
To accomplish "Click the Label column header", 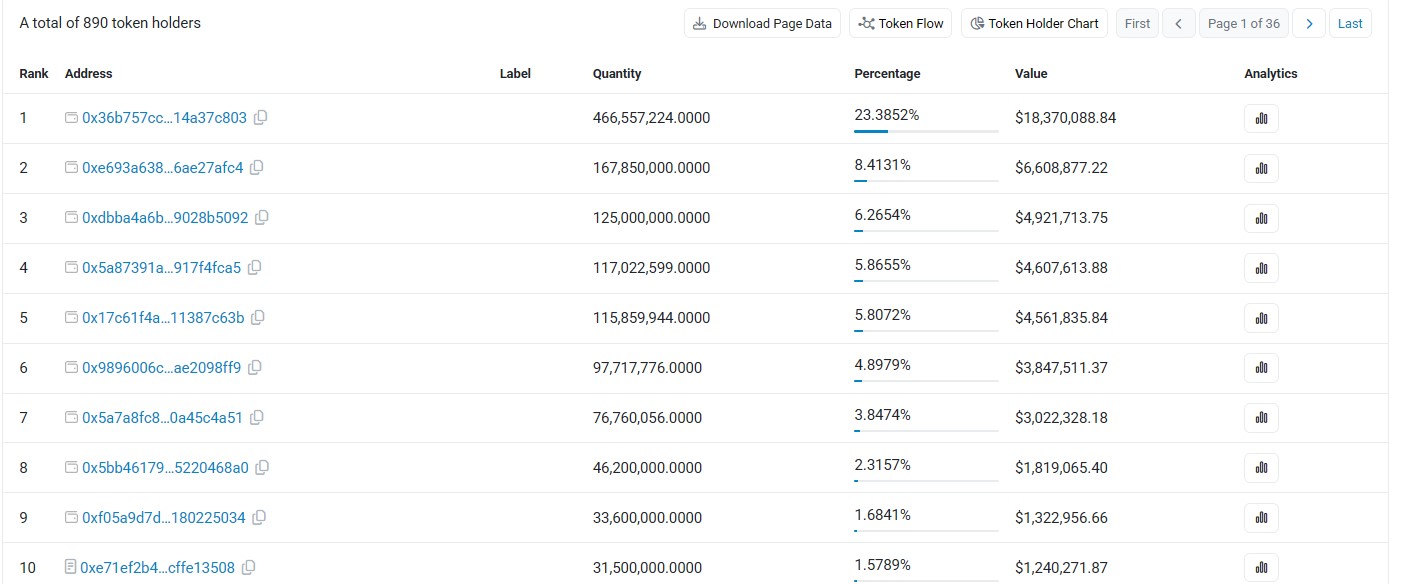I will (515, 74).
